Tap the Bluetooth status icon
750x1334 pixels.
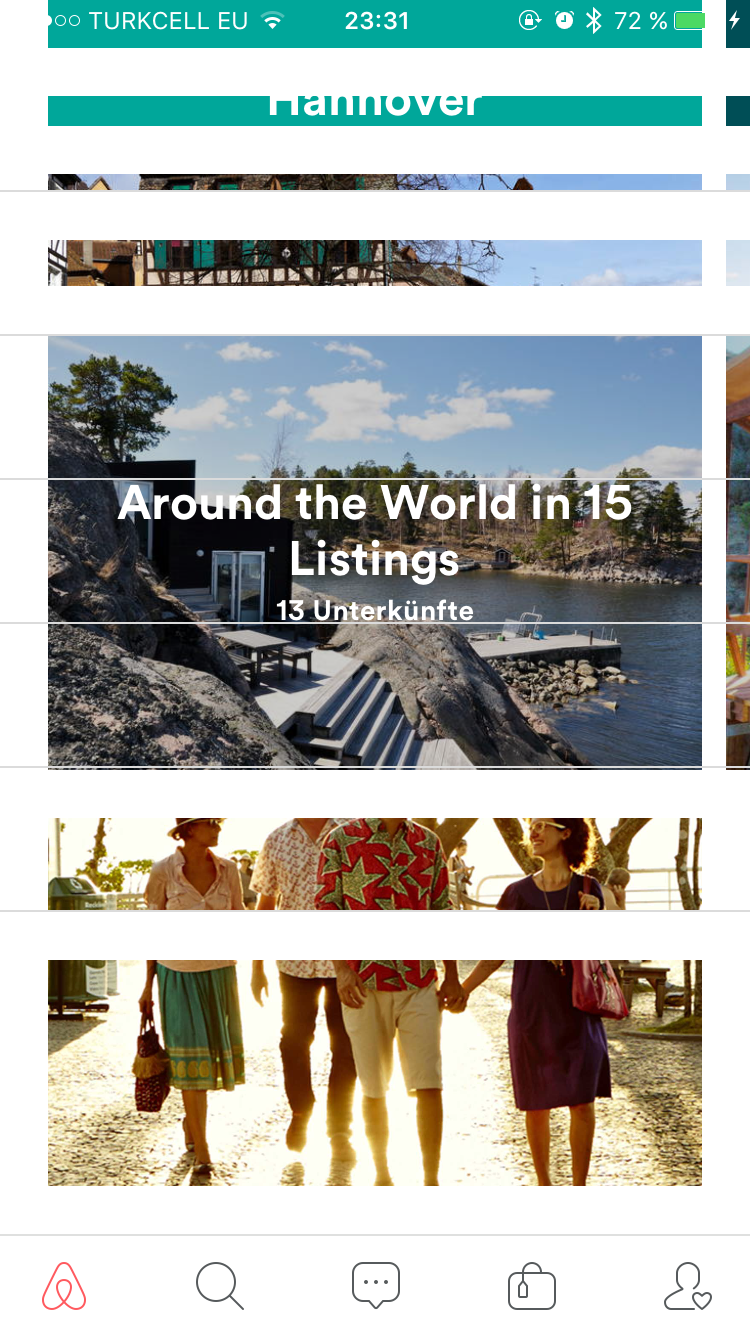point(594,20)
